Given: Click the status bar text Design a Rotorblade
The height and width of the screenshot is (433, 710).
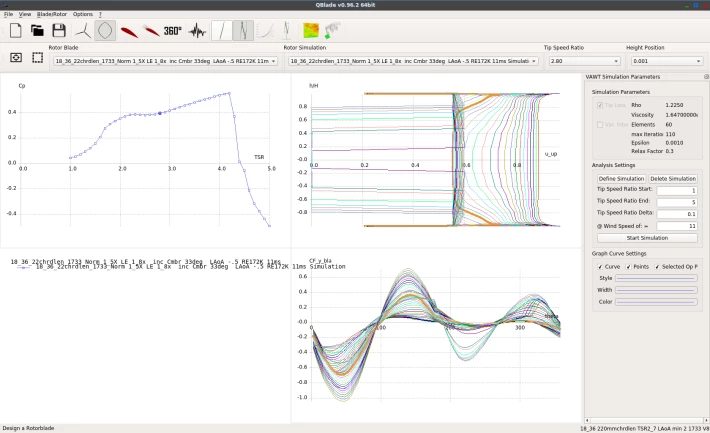Looking at the screenshot, I should point(28,428).
